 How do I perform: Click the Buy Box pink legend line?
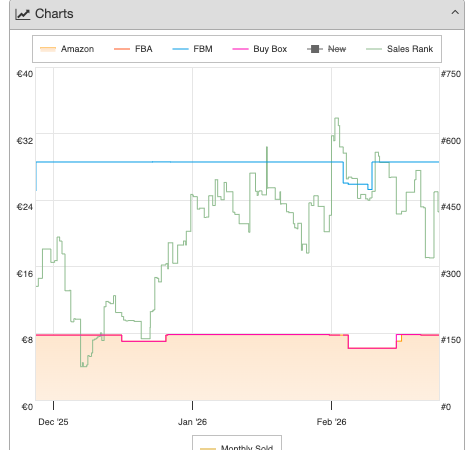point(240,49)
